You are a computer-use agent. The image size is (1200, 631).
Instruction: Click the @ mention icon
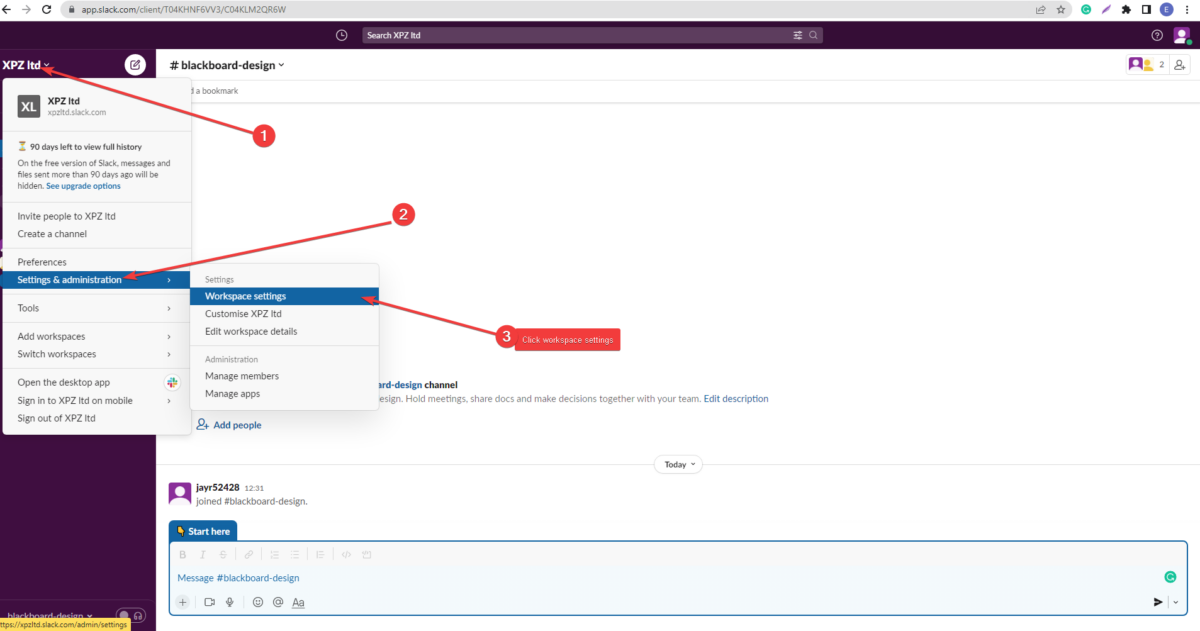coord(277,602)
